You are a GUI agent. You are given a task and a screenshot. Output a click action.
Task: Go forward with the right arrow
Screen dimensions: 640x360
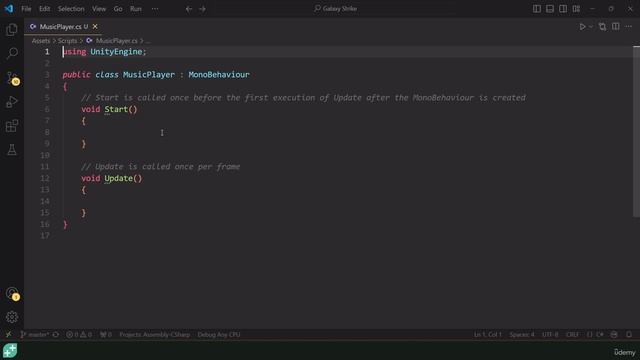202,9
